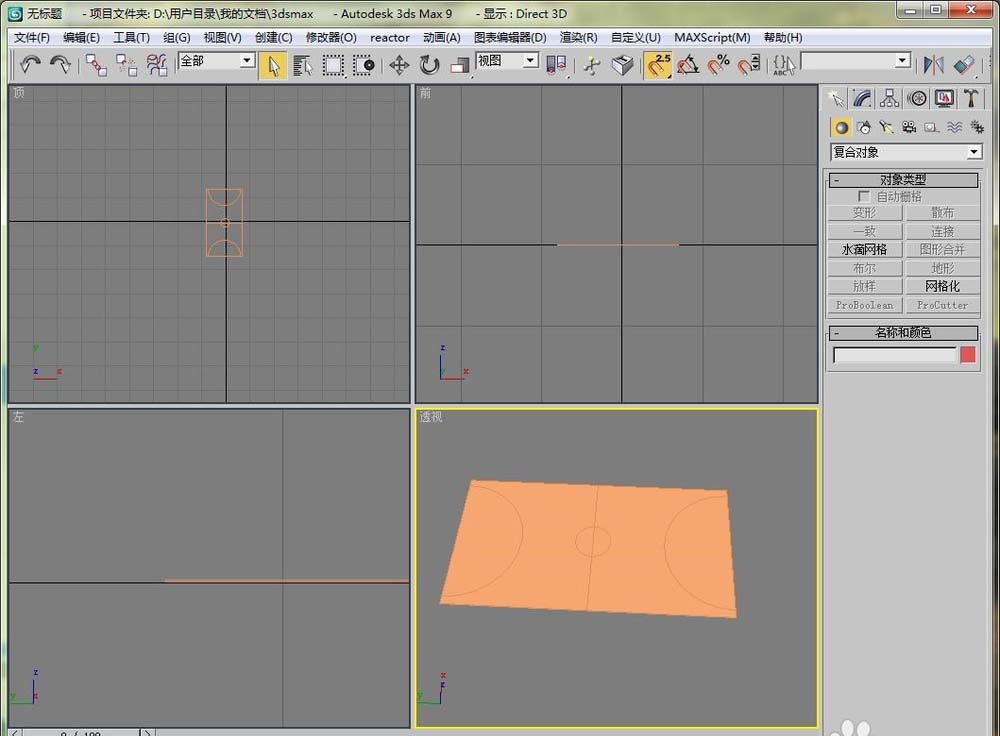Click the 前 viewport label
This screenshot has width=1000, height=736.
coord(425,93)
